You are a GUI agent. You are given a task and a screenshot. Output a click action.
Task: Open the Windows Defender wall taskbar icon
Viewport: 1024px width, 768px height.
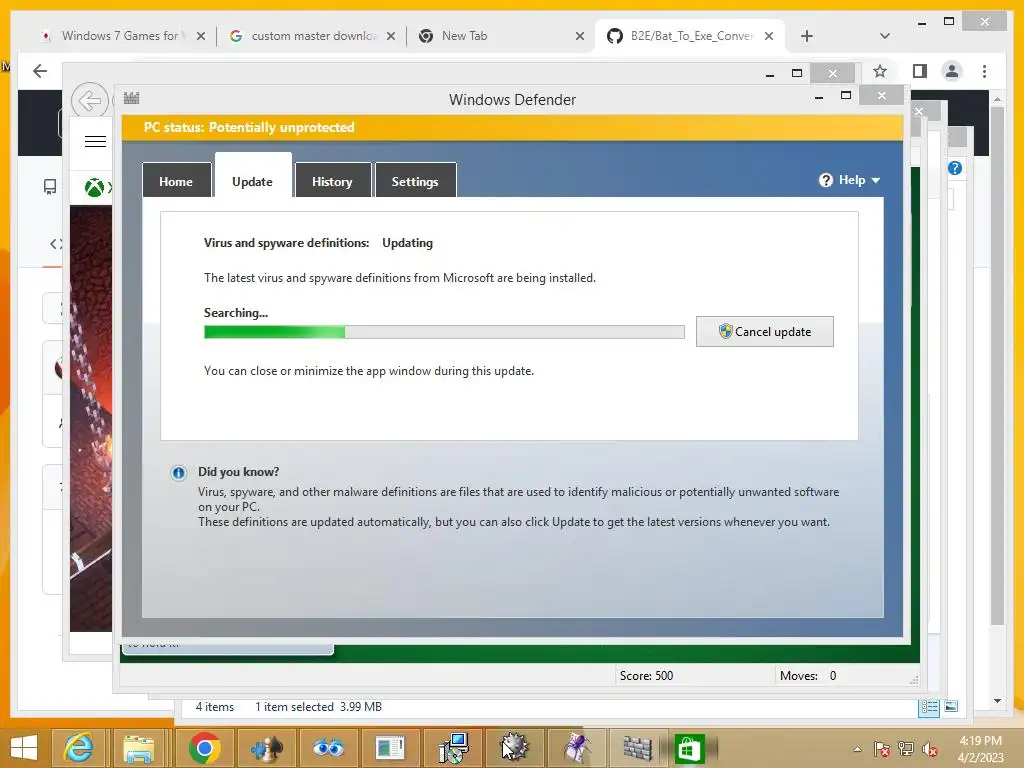(x=637, y=748)
